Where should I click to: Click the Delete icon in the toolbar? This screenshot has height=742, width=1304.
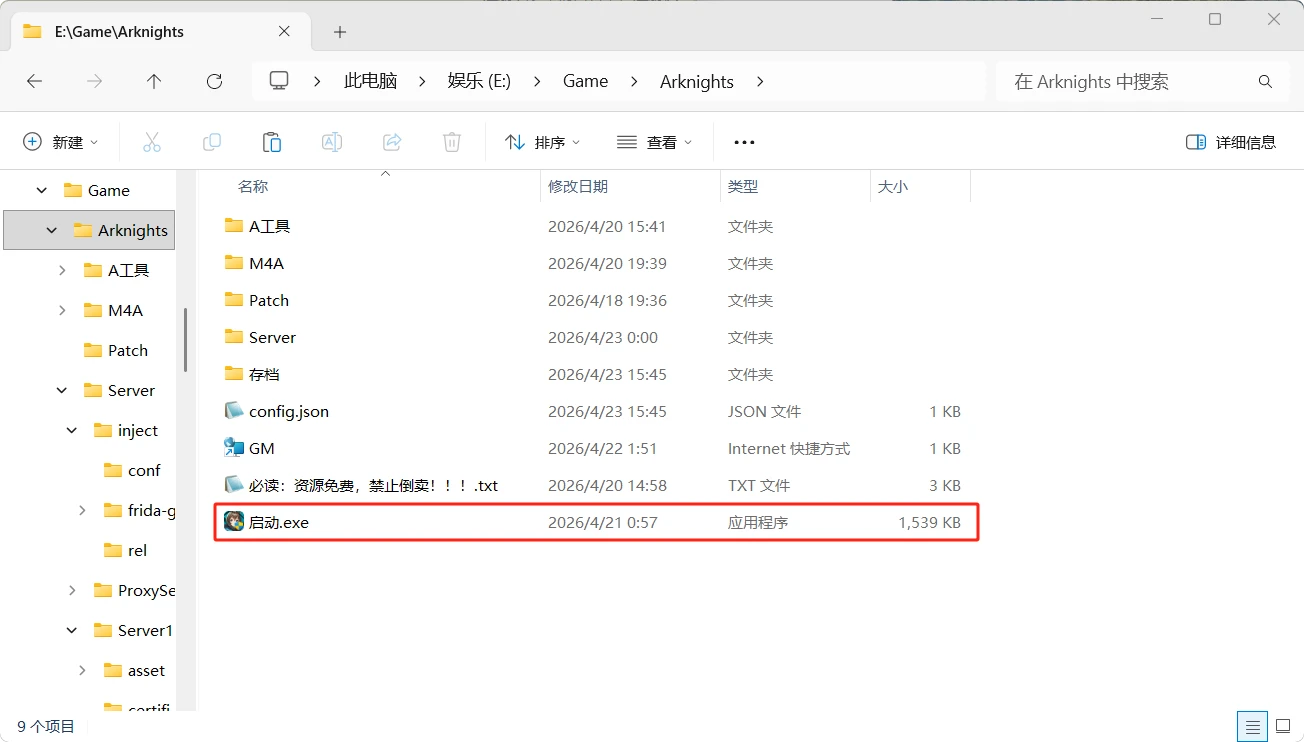(x=451, y=141)
